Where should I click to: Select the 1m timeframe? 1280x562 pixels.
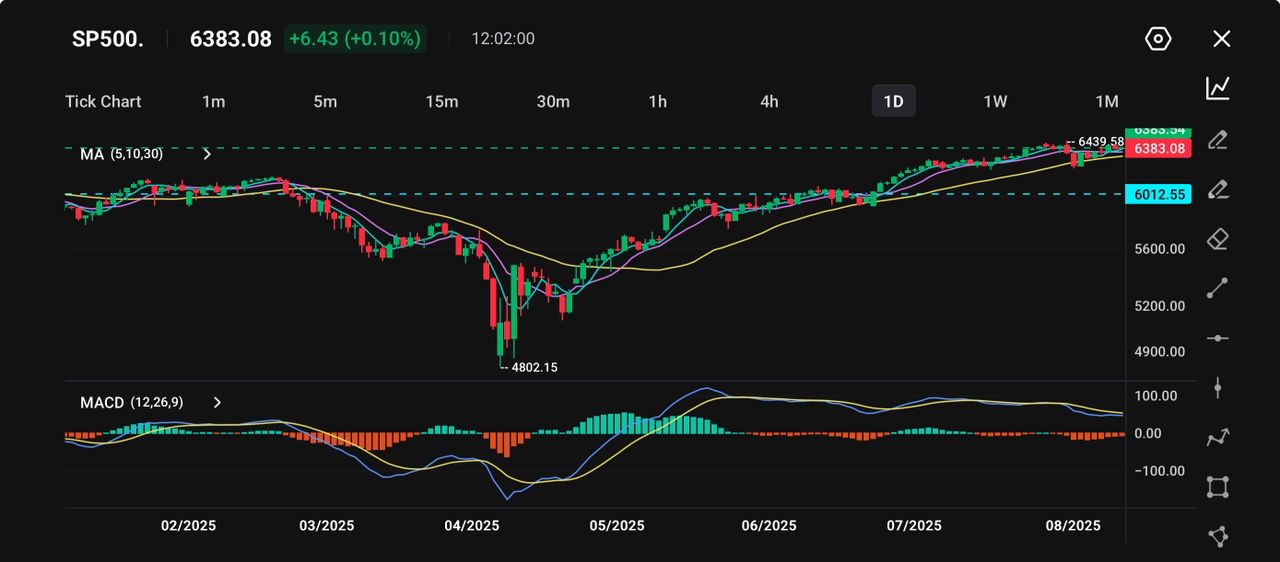213,101
